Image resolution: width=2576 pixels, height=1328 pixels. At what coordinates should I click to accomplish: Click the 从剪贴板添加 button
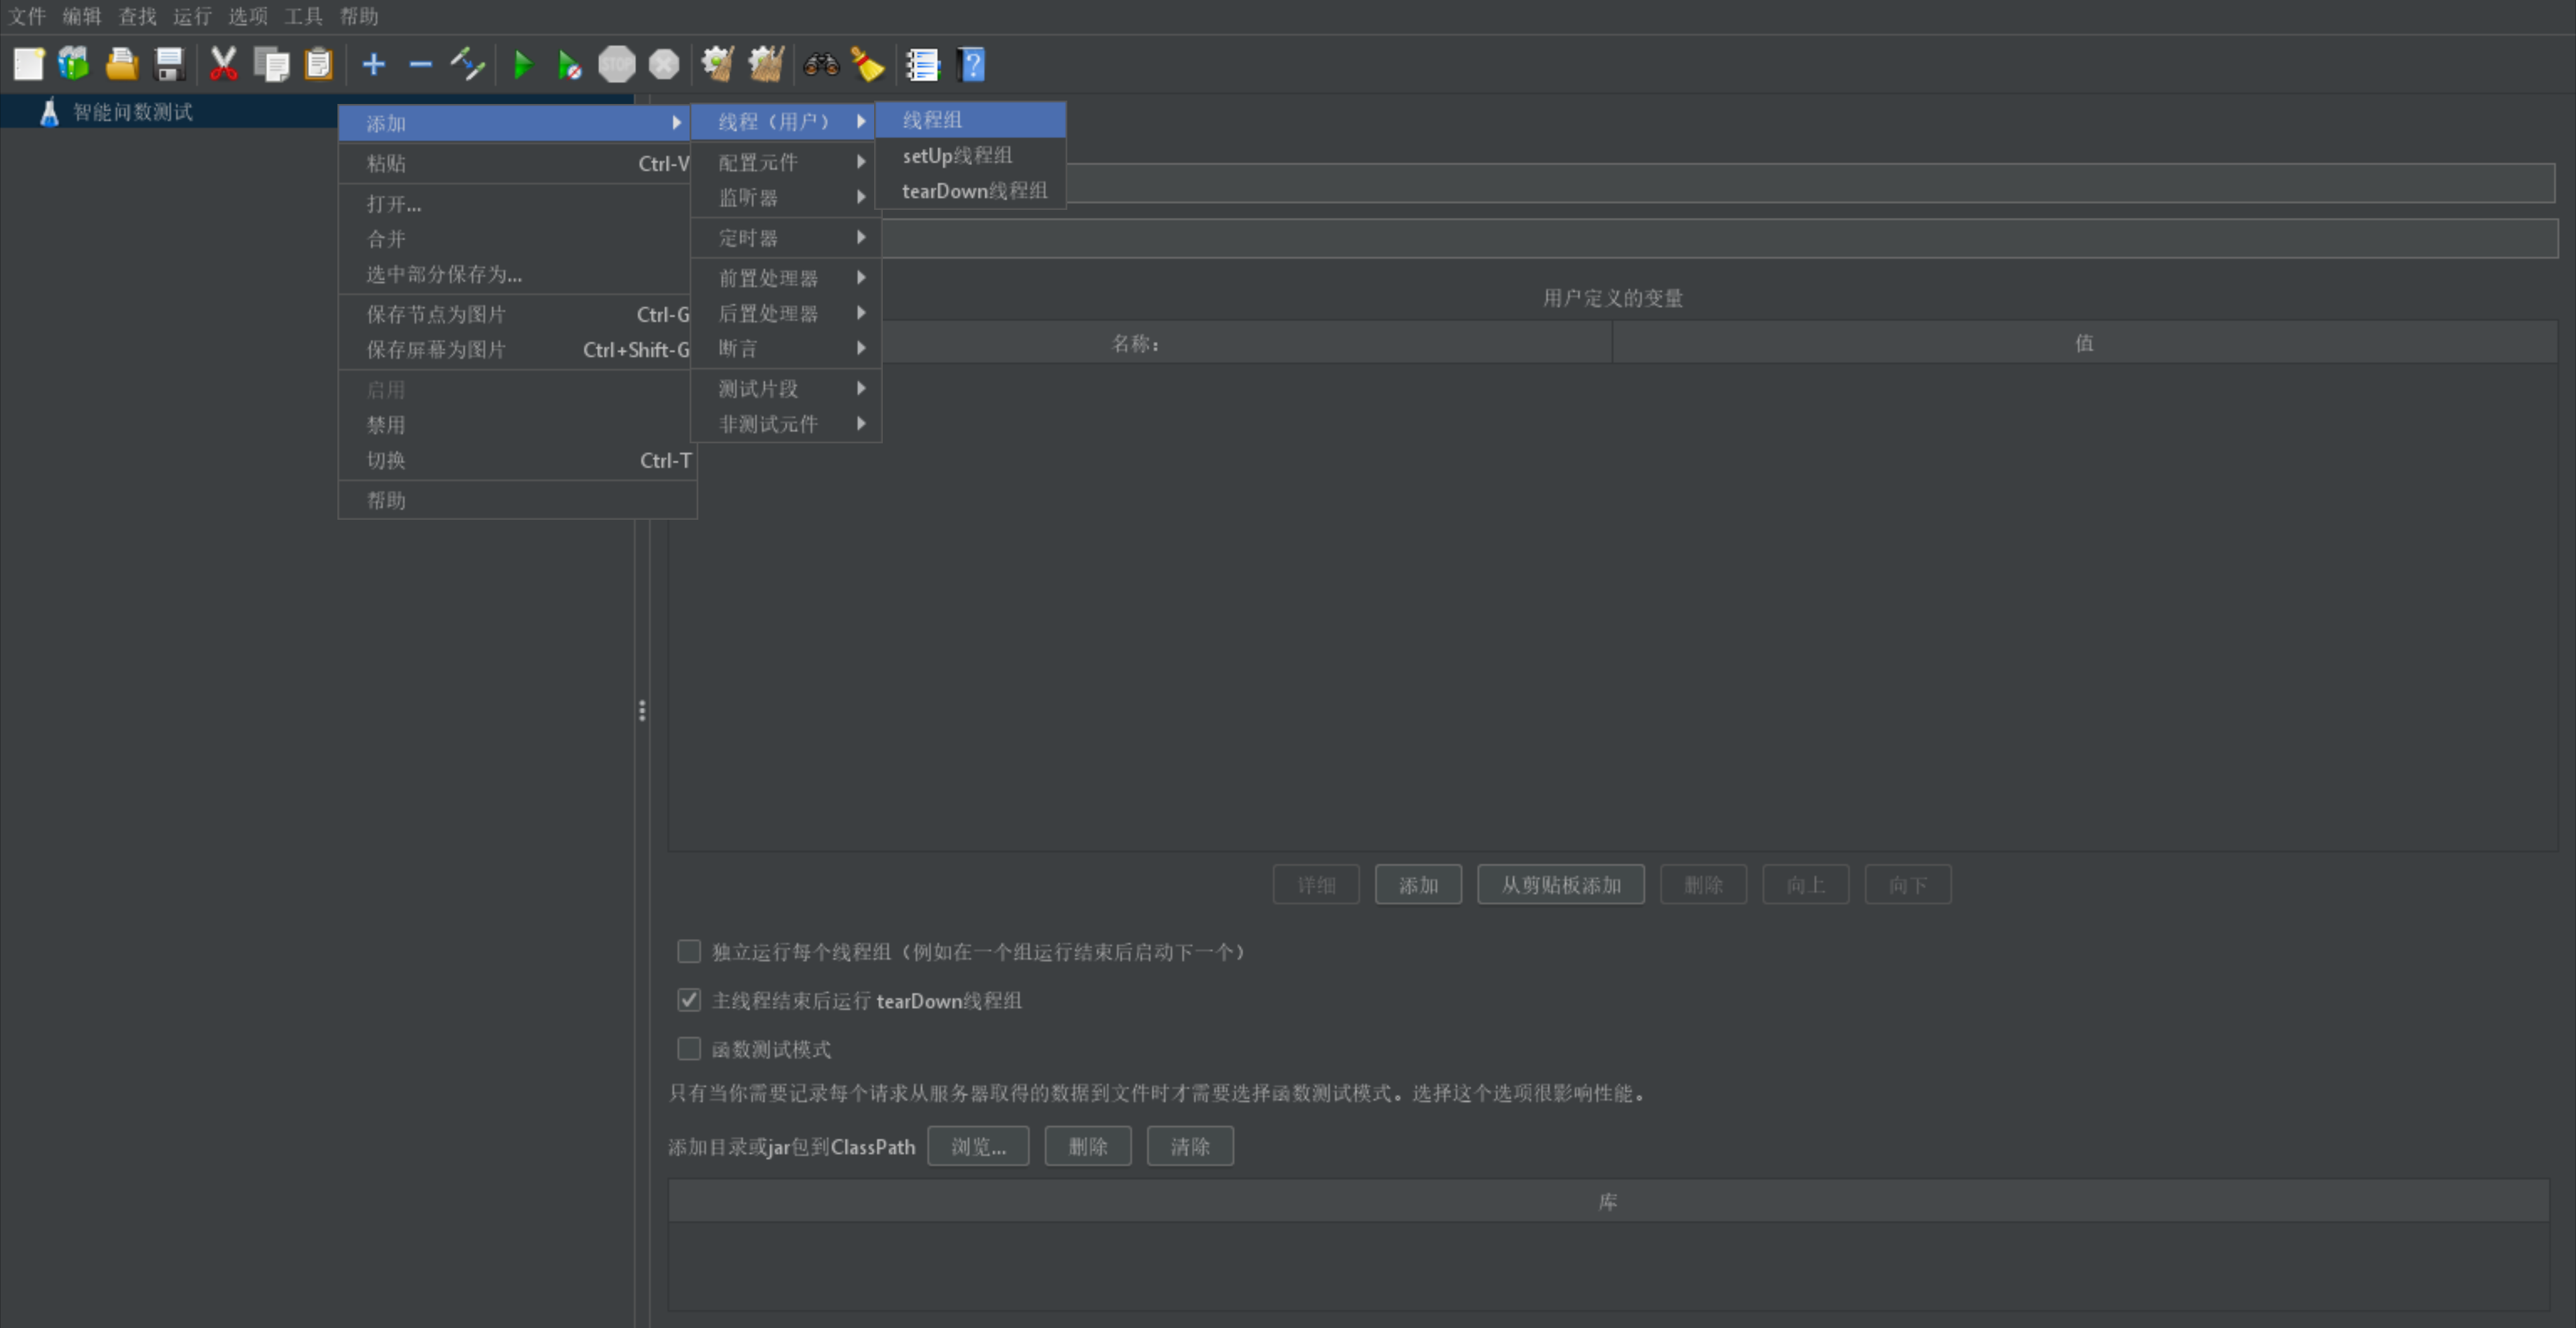pos(1561,885)
